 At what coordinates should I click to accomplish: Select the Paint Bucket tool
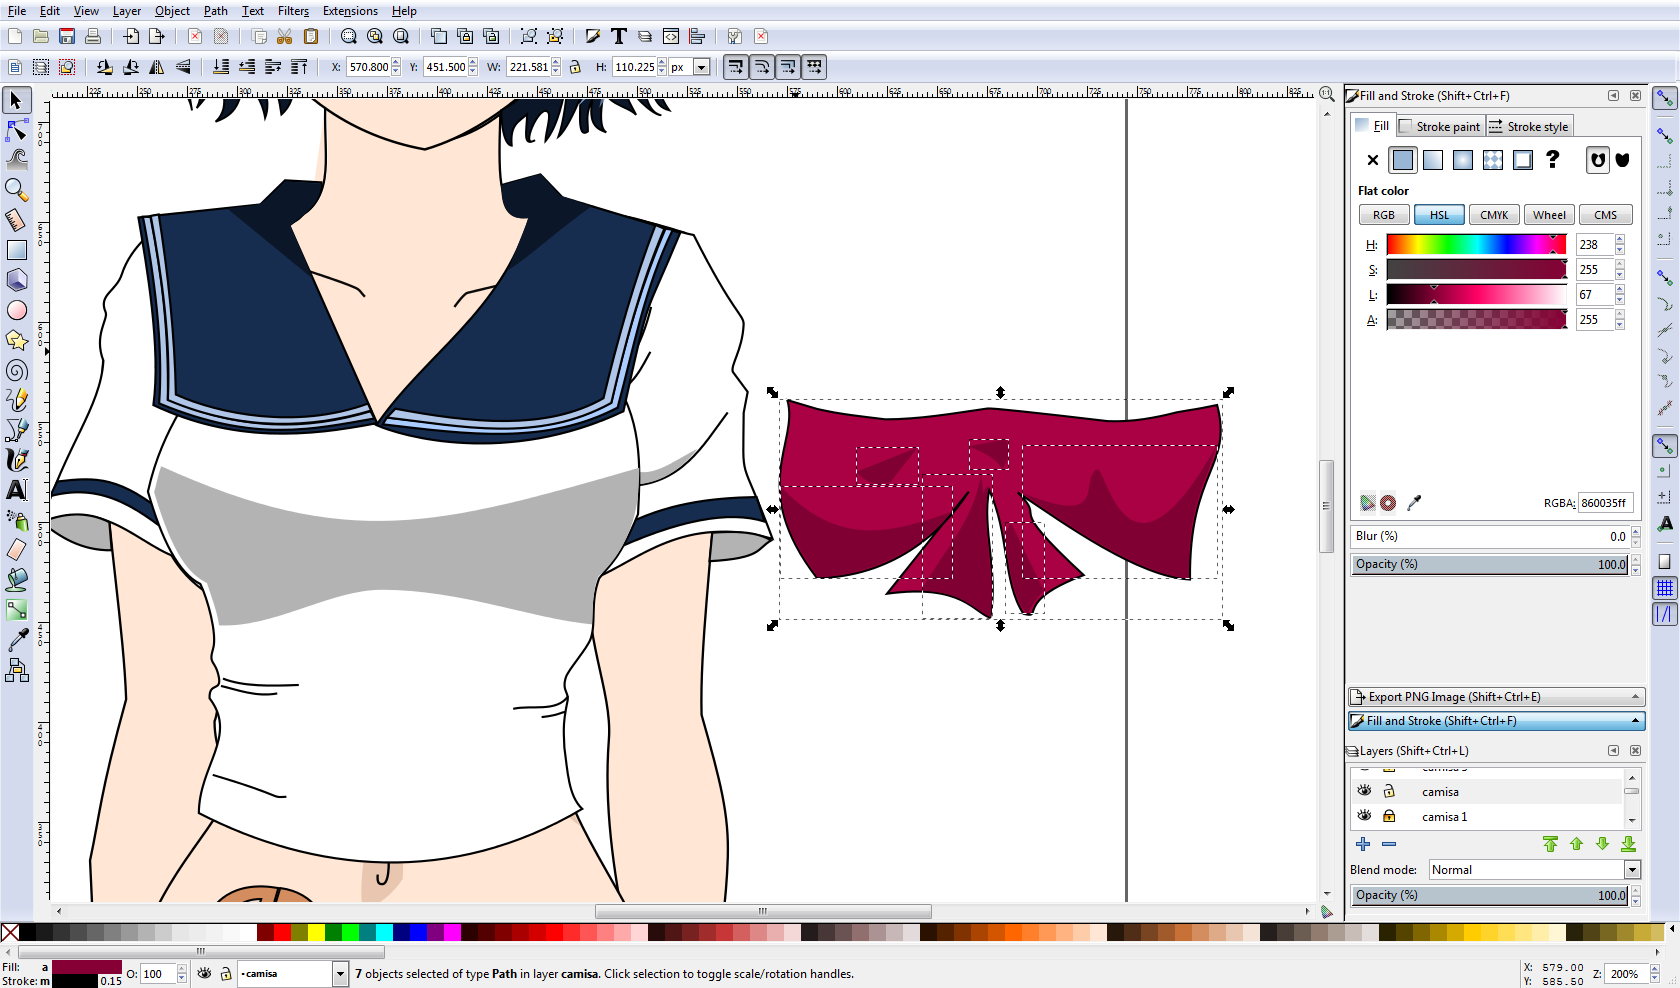pos(17,580)
